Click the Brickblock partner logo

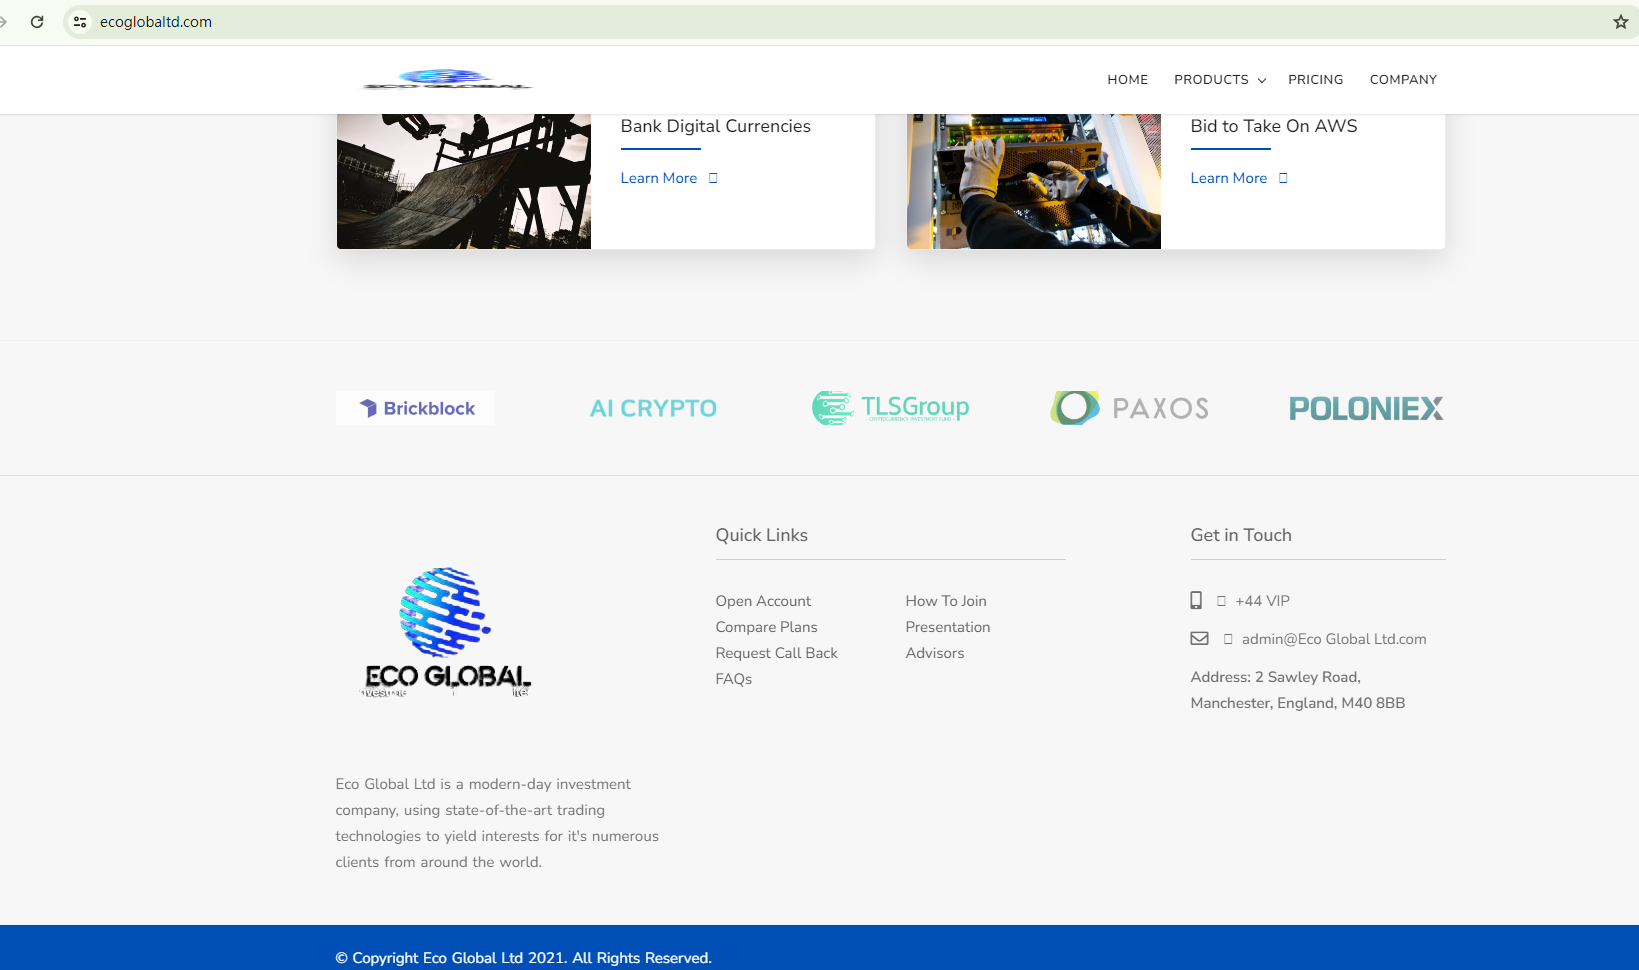[x=415, y=408]
